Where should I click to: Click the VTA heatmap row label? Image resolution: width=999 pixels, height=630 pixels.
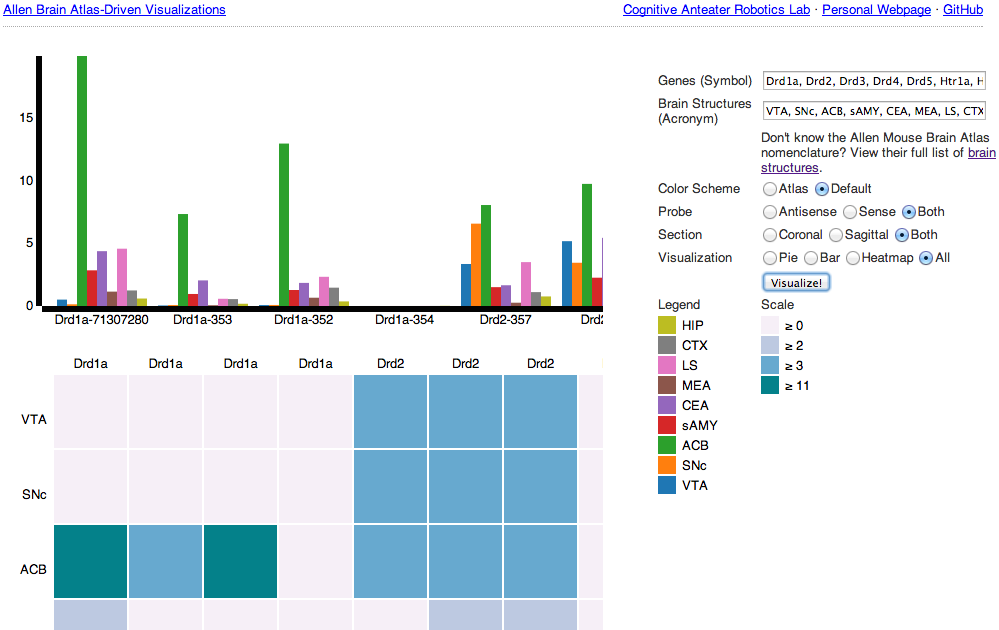pyautogui.click(x=34, y=419)
